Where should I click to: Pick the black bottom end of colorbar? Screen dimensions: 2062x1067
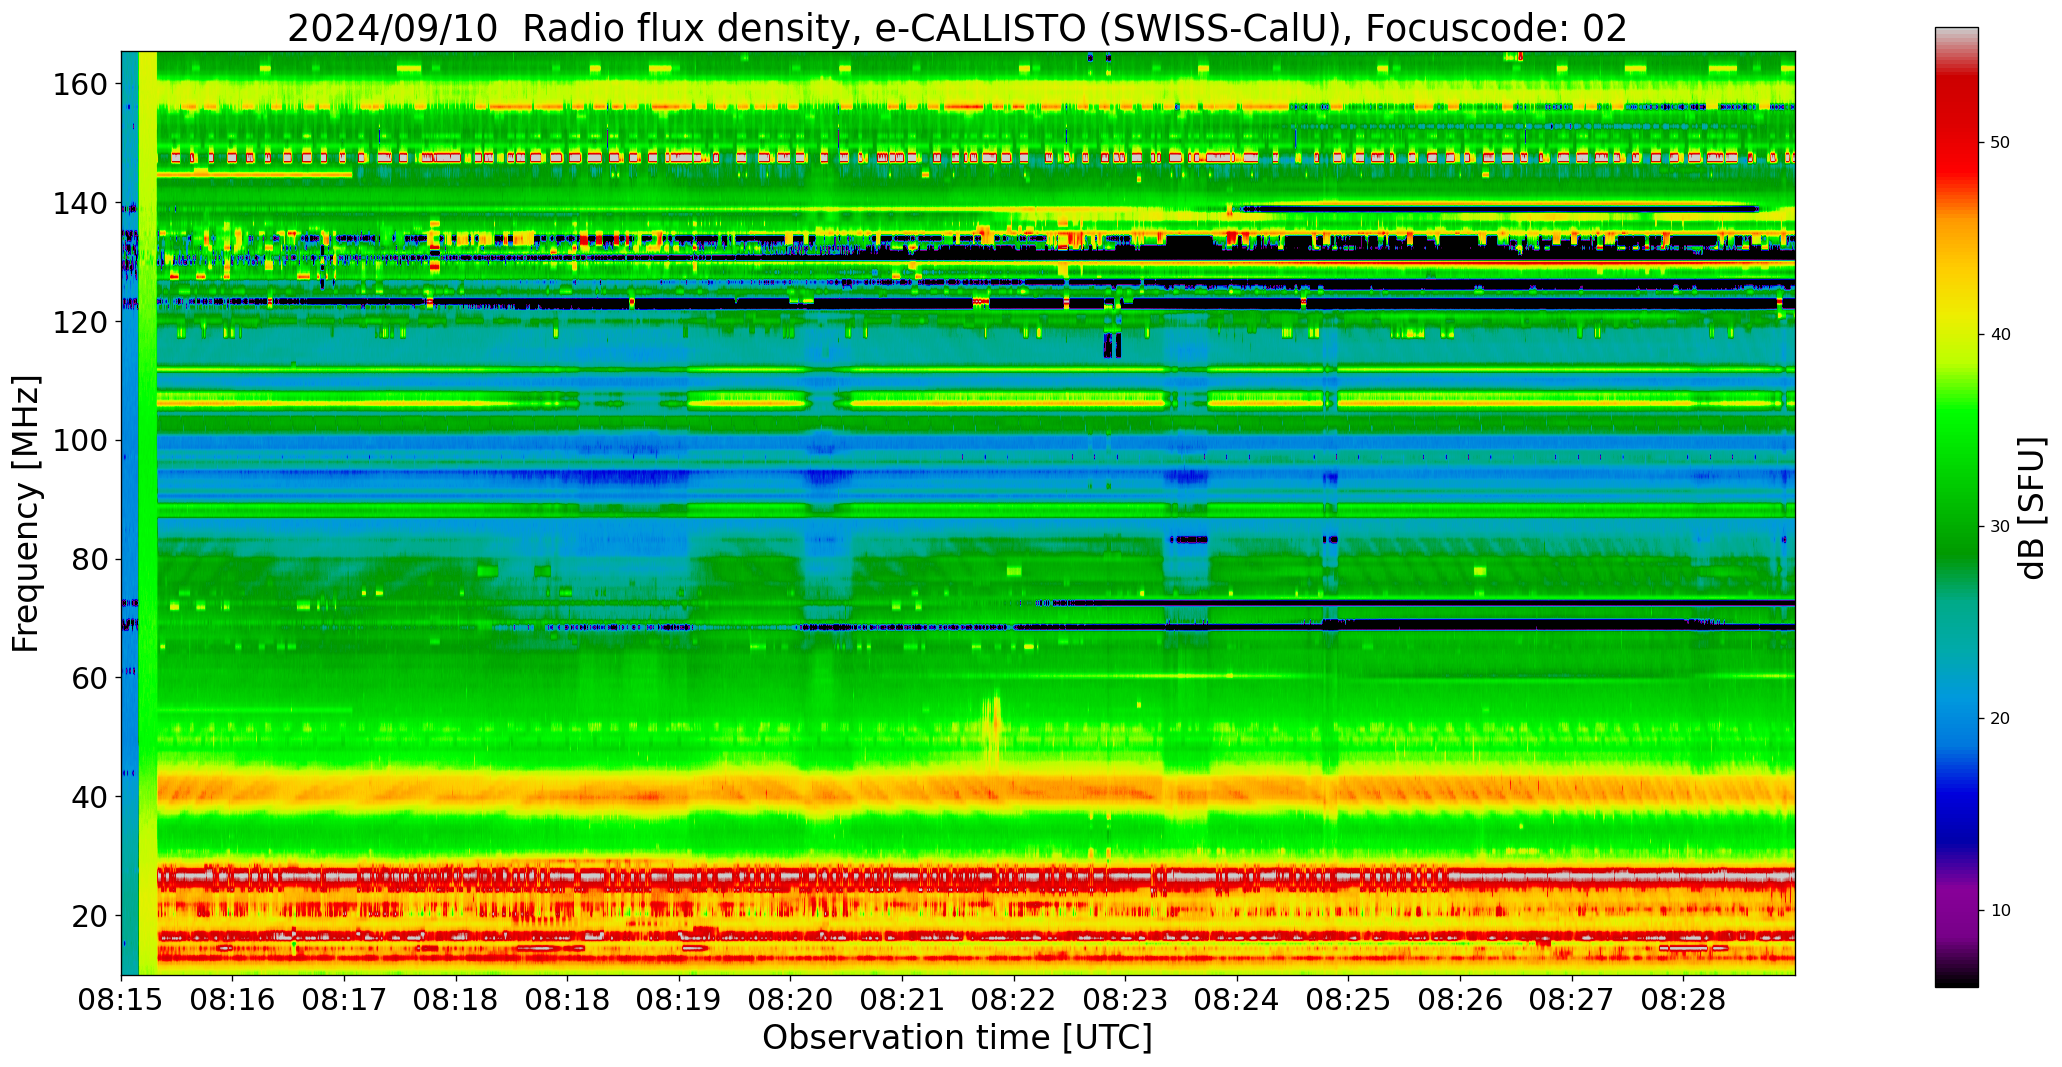coord(1956,980)
